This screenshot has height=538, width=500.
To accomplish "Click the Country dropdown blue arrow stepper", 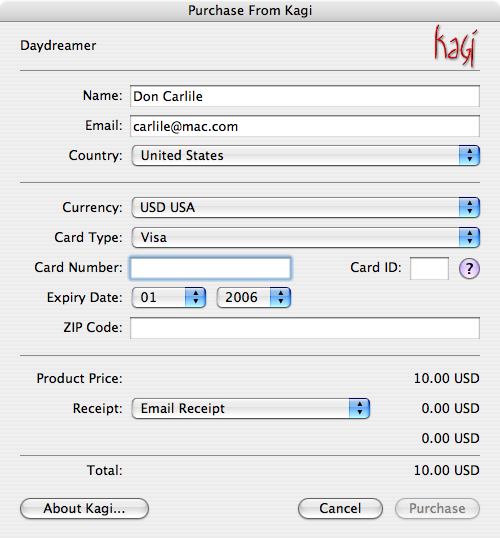I will [x=469, y=155].
